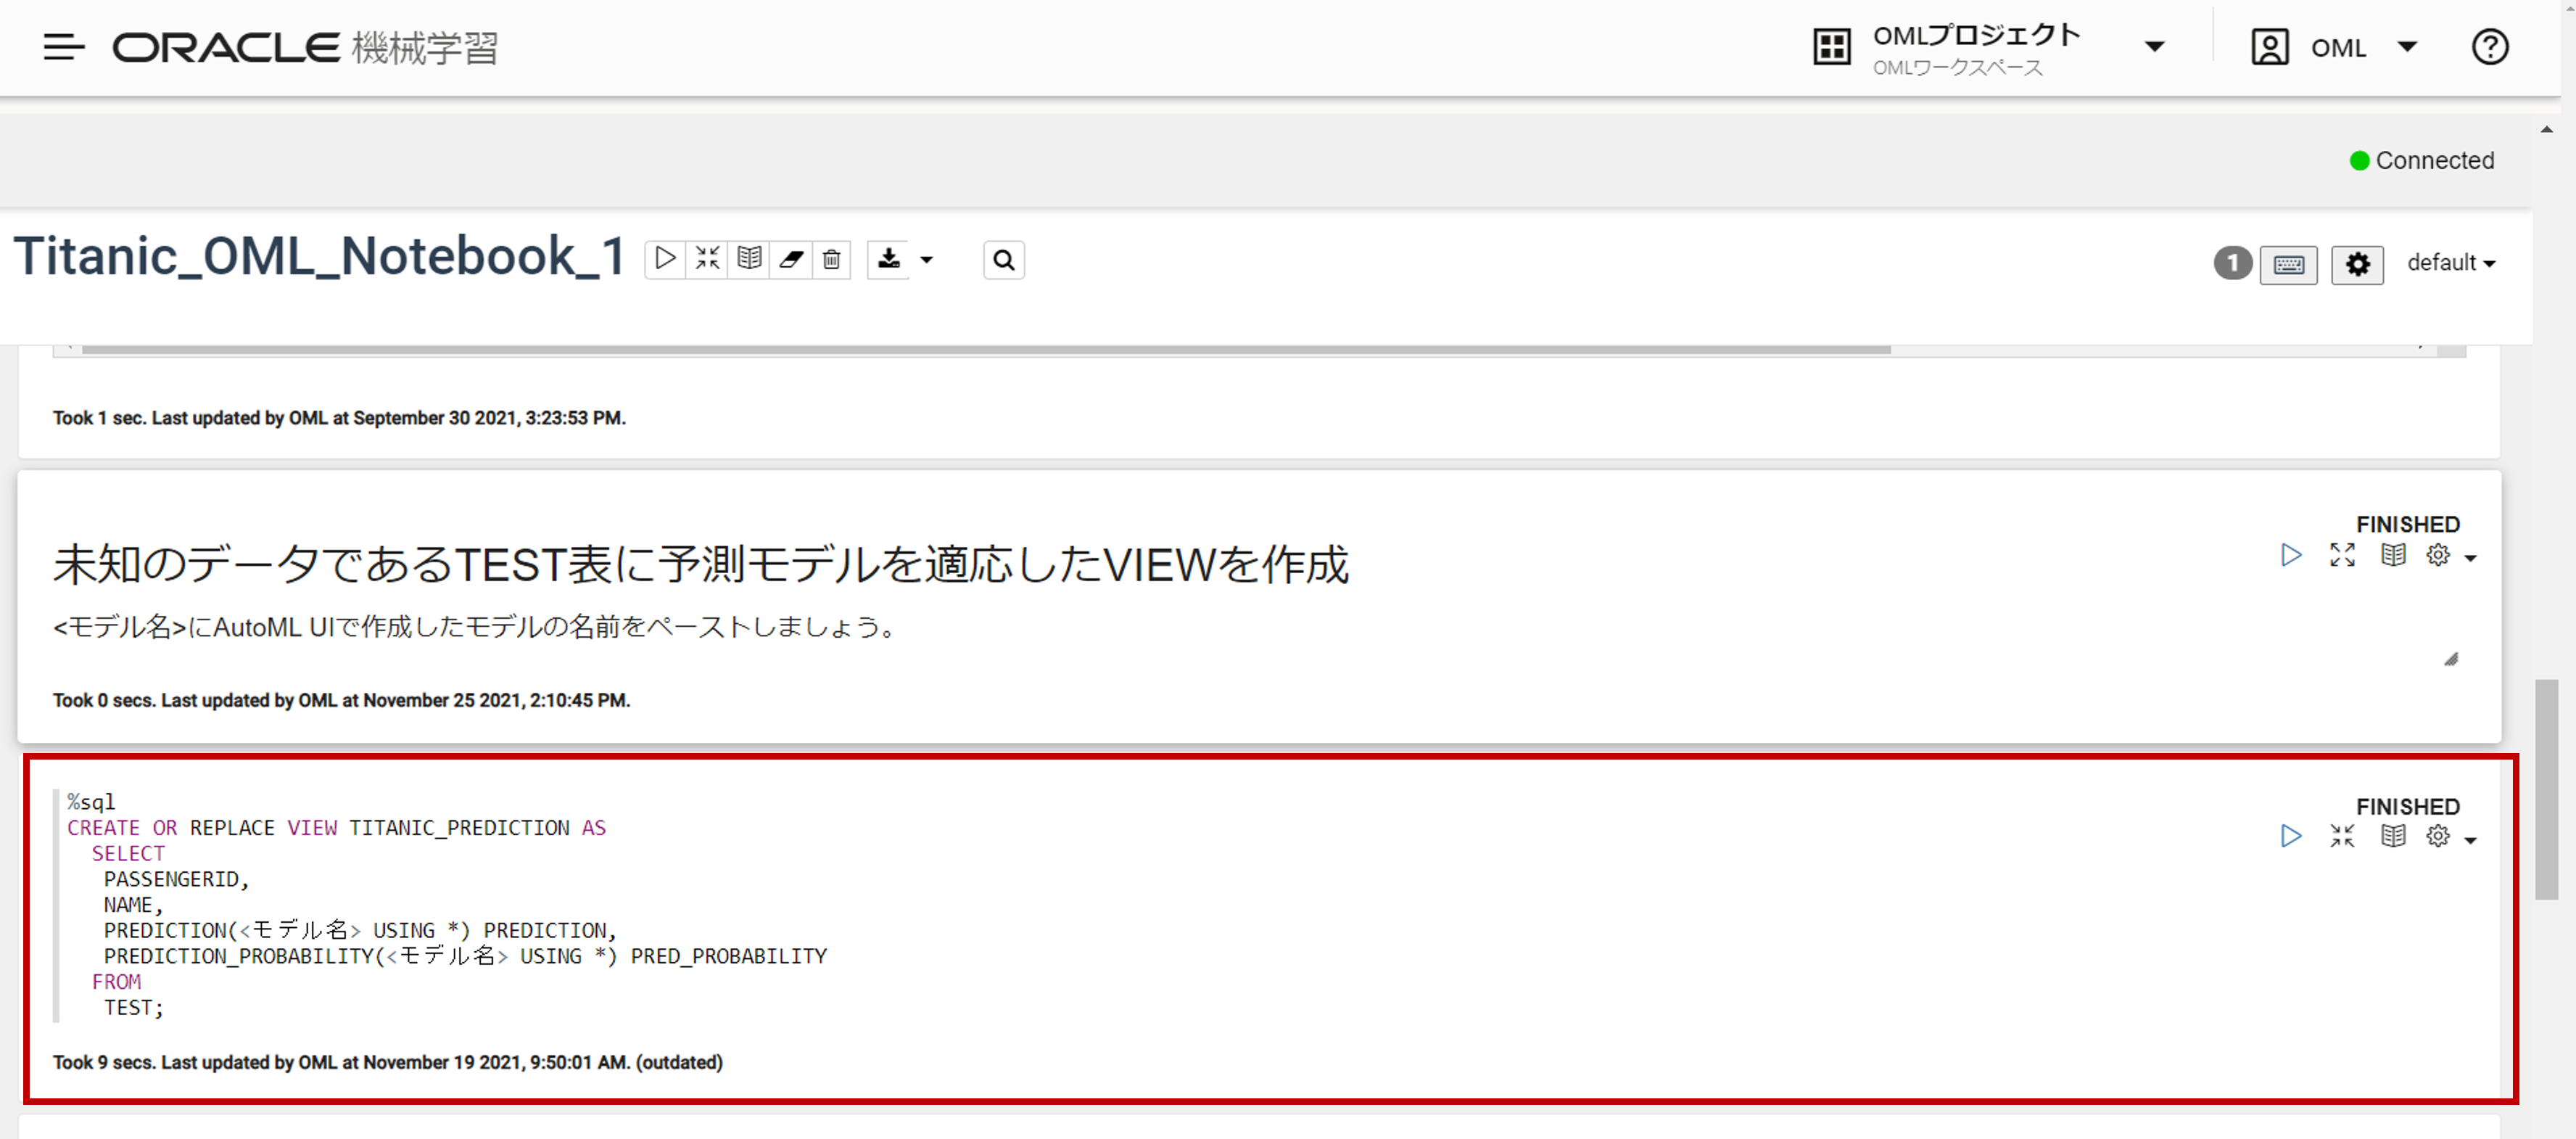Toggle show/hide output for all paragraphs
The width and height of the screenshot is (2576, 1139).
tap(749, 259)
